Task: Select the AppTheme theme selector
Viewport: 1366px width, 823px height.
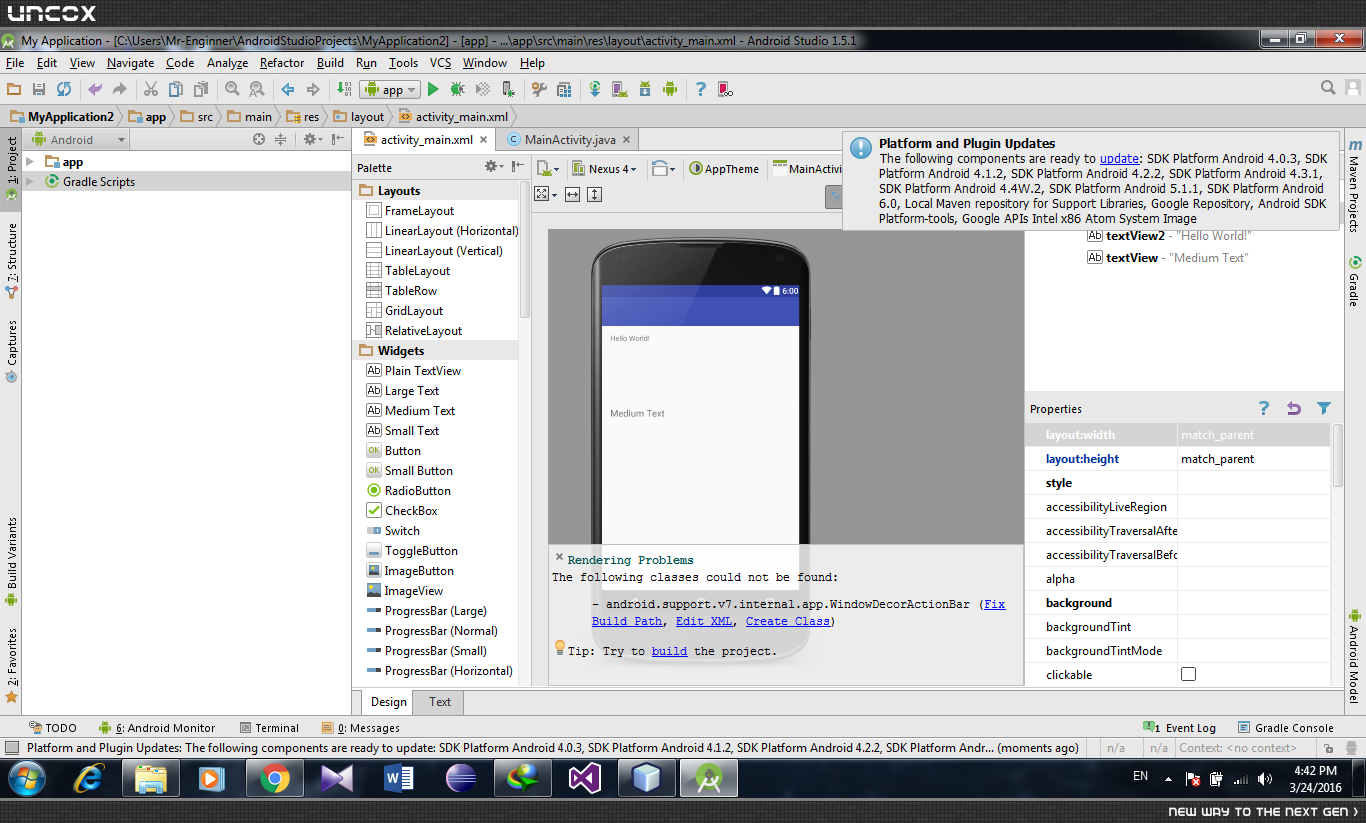Action: coord(724,169)
